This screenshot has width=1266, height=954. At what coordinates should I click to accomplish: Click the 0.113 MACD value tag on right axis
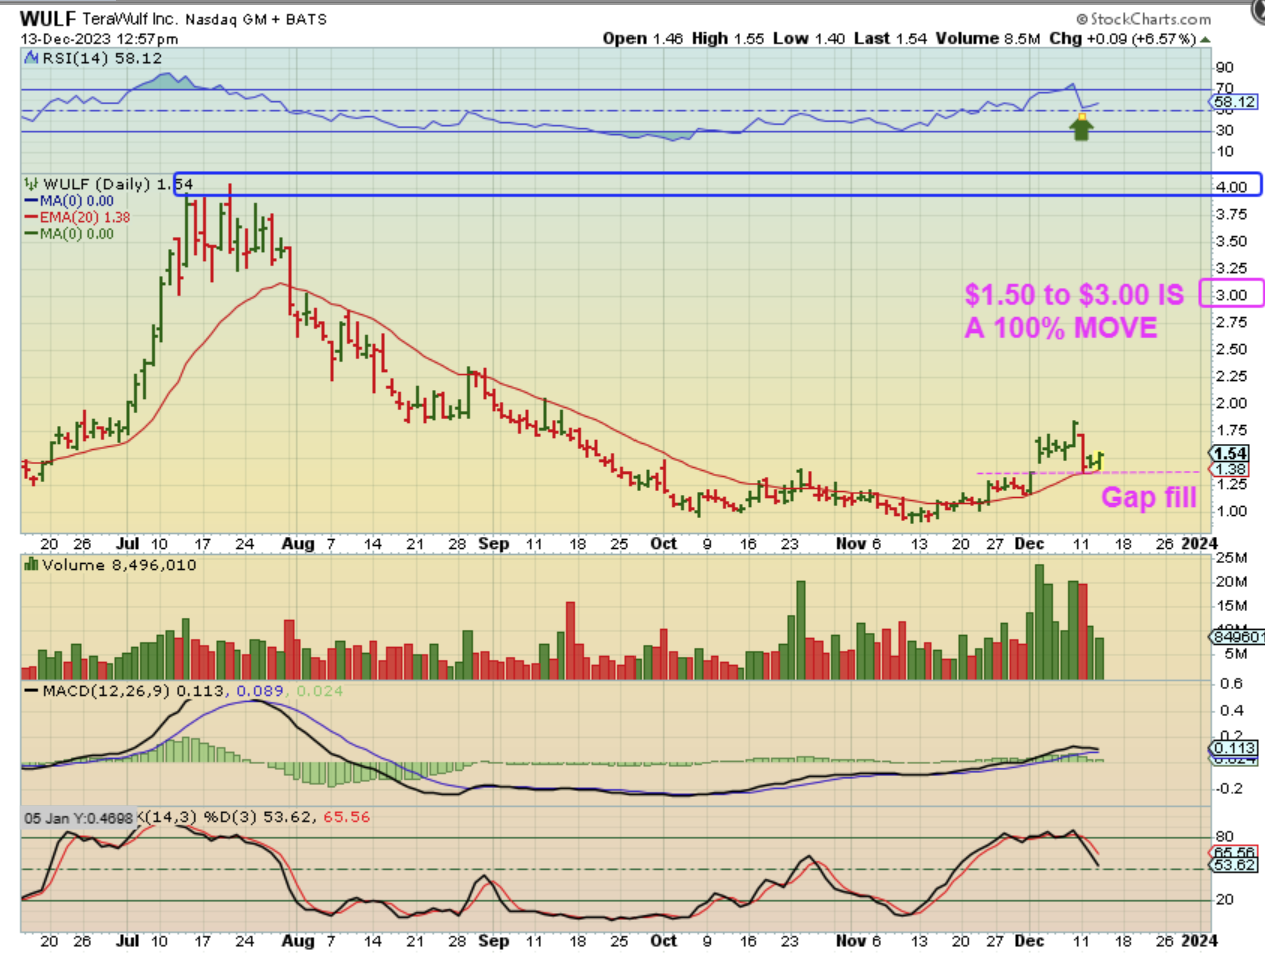pyautogui.click(x=1234, y=748)
